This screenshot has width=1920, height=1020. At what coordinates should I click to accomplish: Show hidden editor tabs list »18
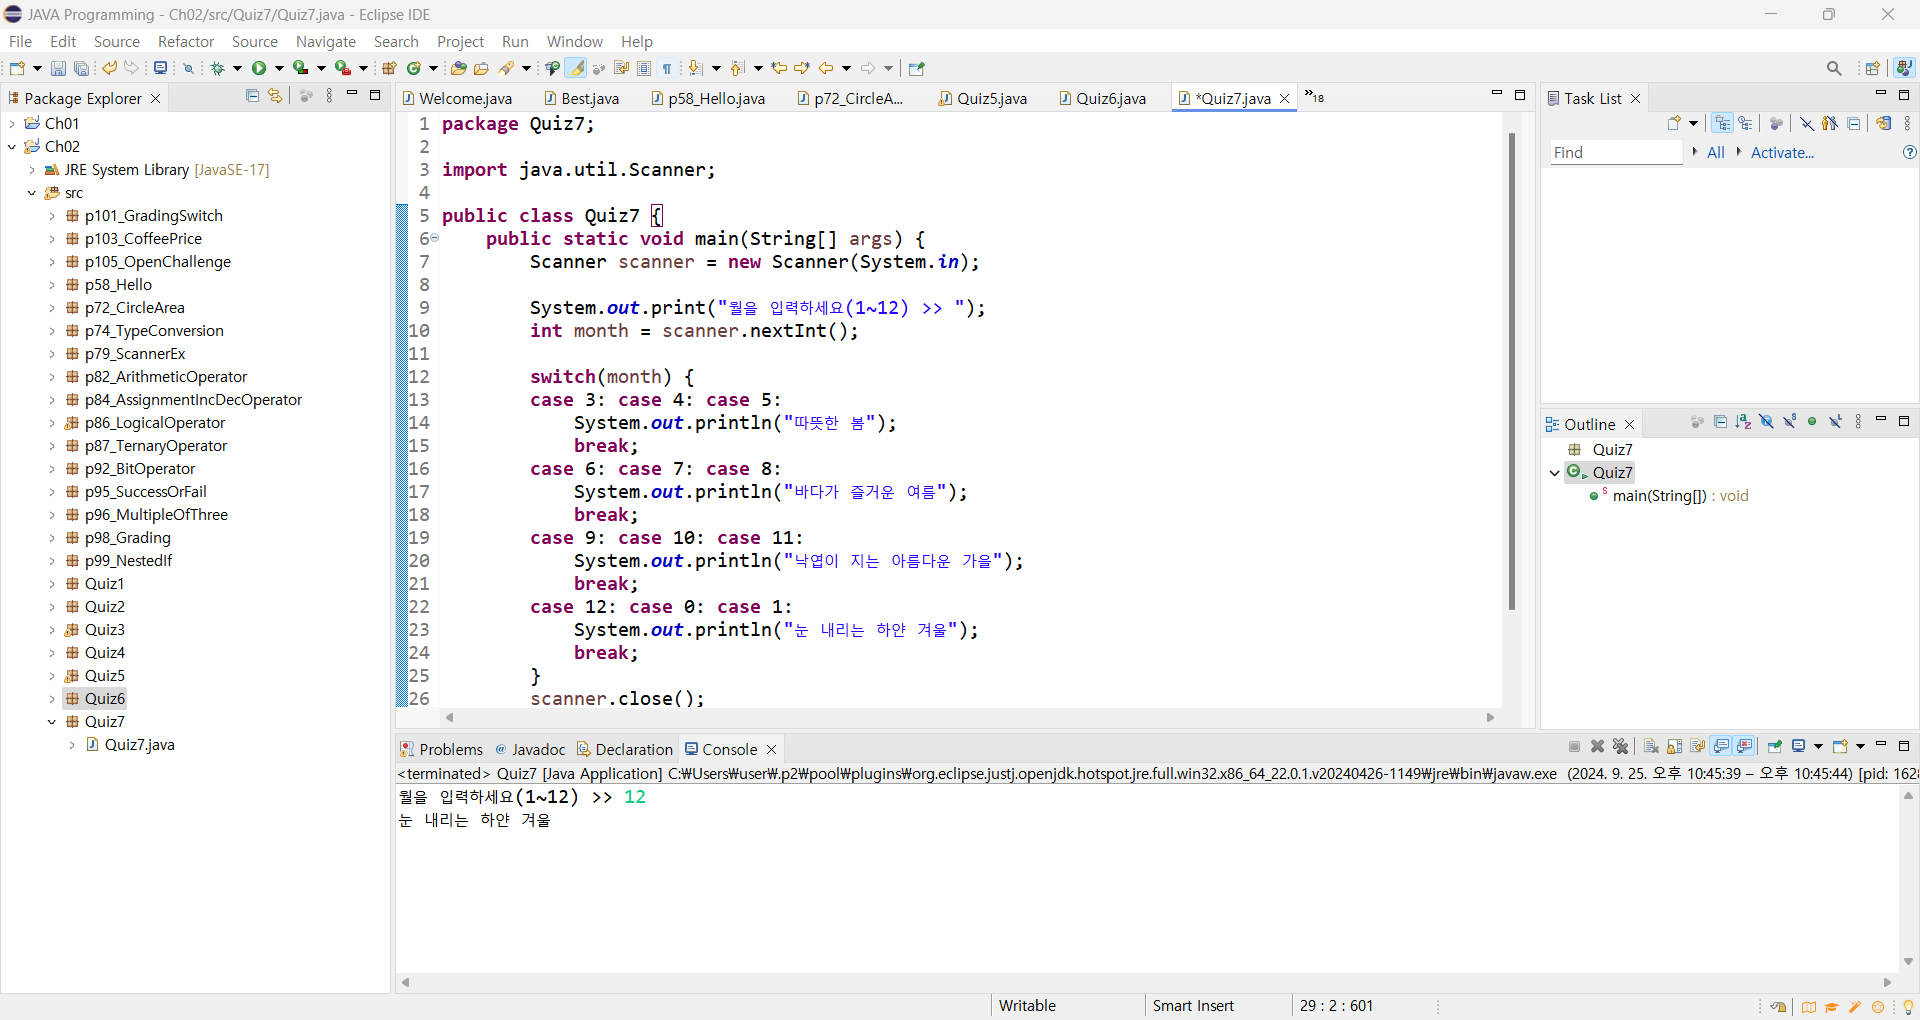click(1315, 97)
